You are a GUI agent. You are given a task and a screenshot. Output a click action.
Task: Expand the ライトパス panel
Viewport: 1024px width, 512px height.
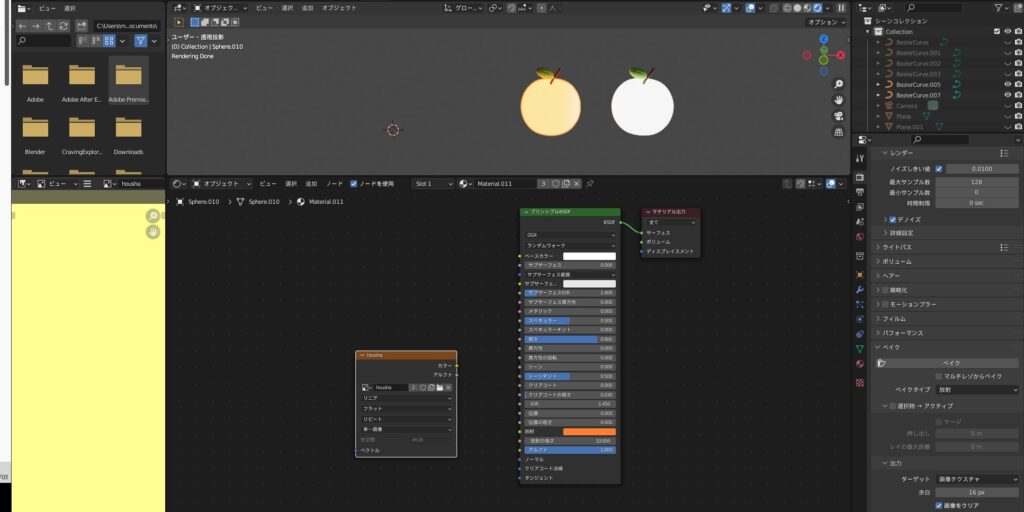coord(895,247)
